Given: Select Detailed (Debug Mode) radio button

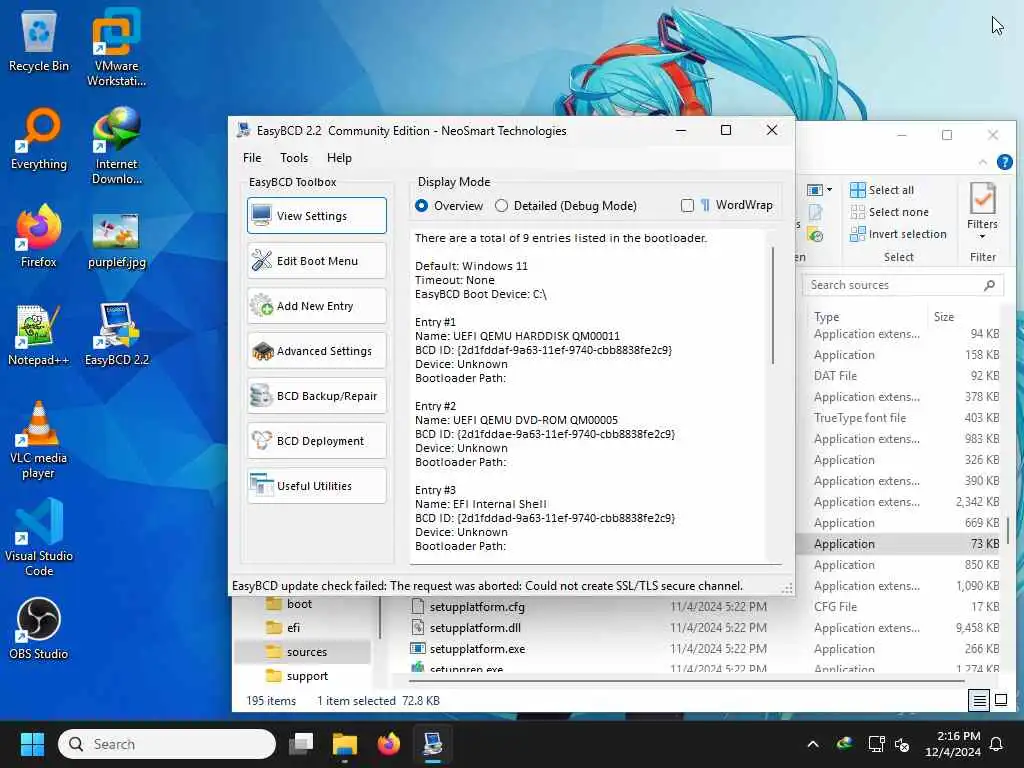Looking at the screenshot, I should tap(566, 206).
